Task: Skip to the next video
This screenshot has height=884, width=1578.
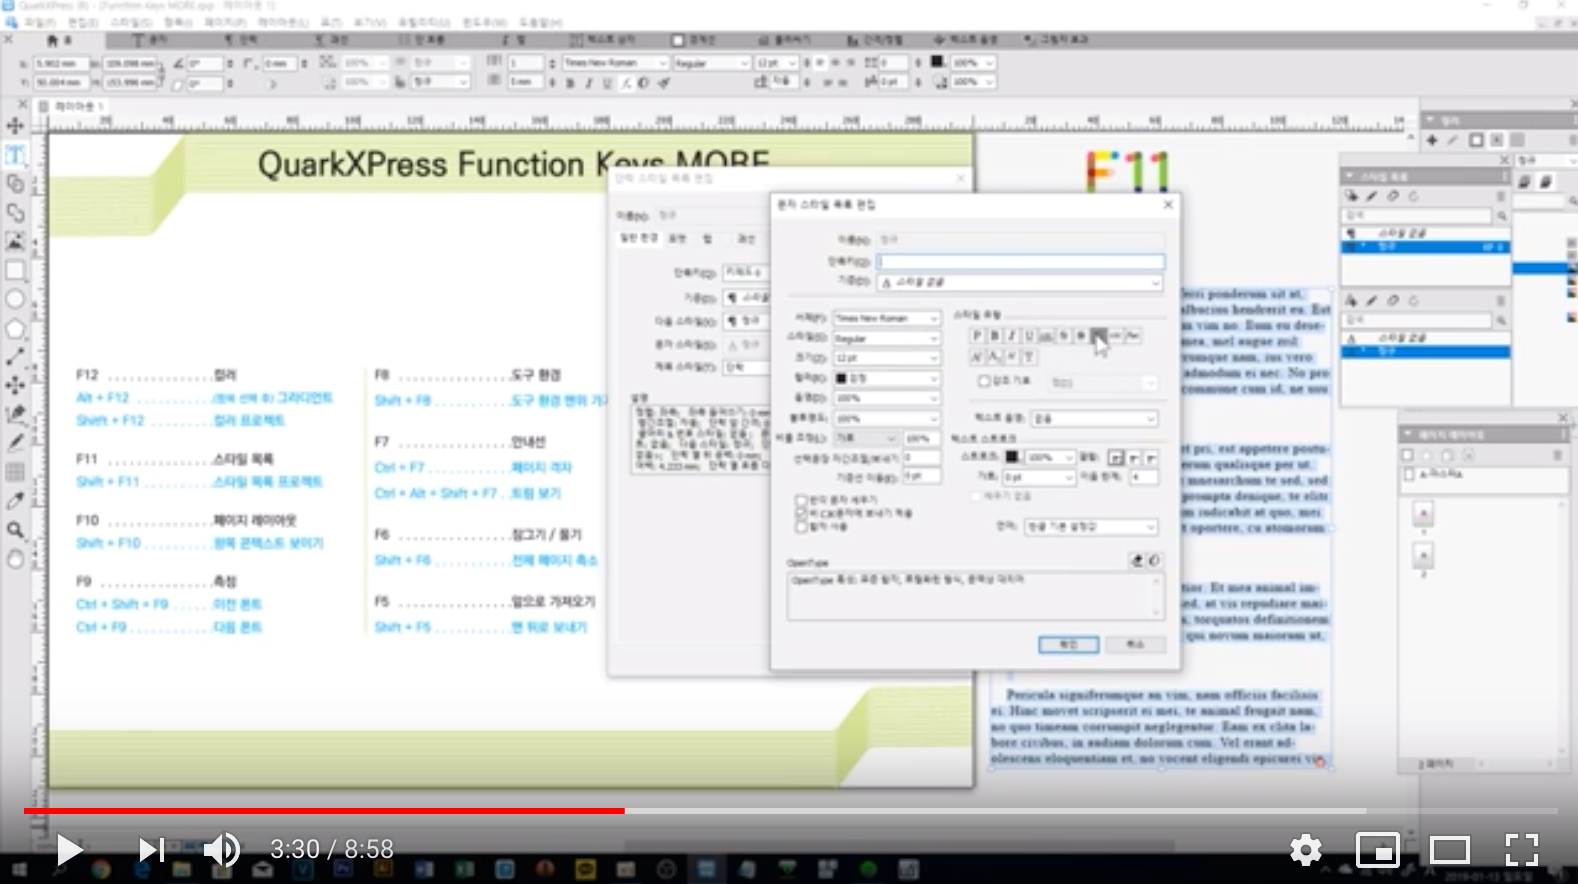Action: 151,850
